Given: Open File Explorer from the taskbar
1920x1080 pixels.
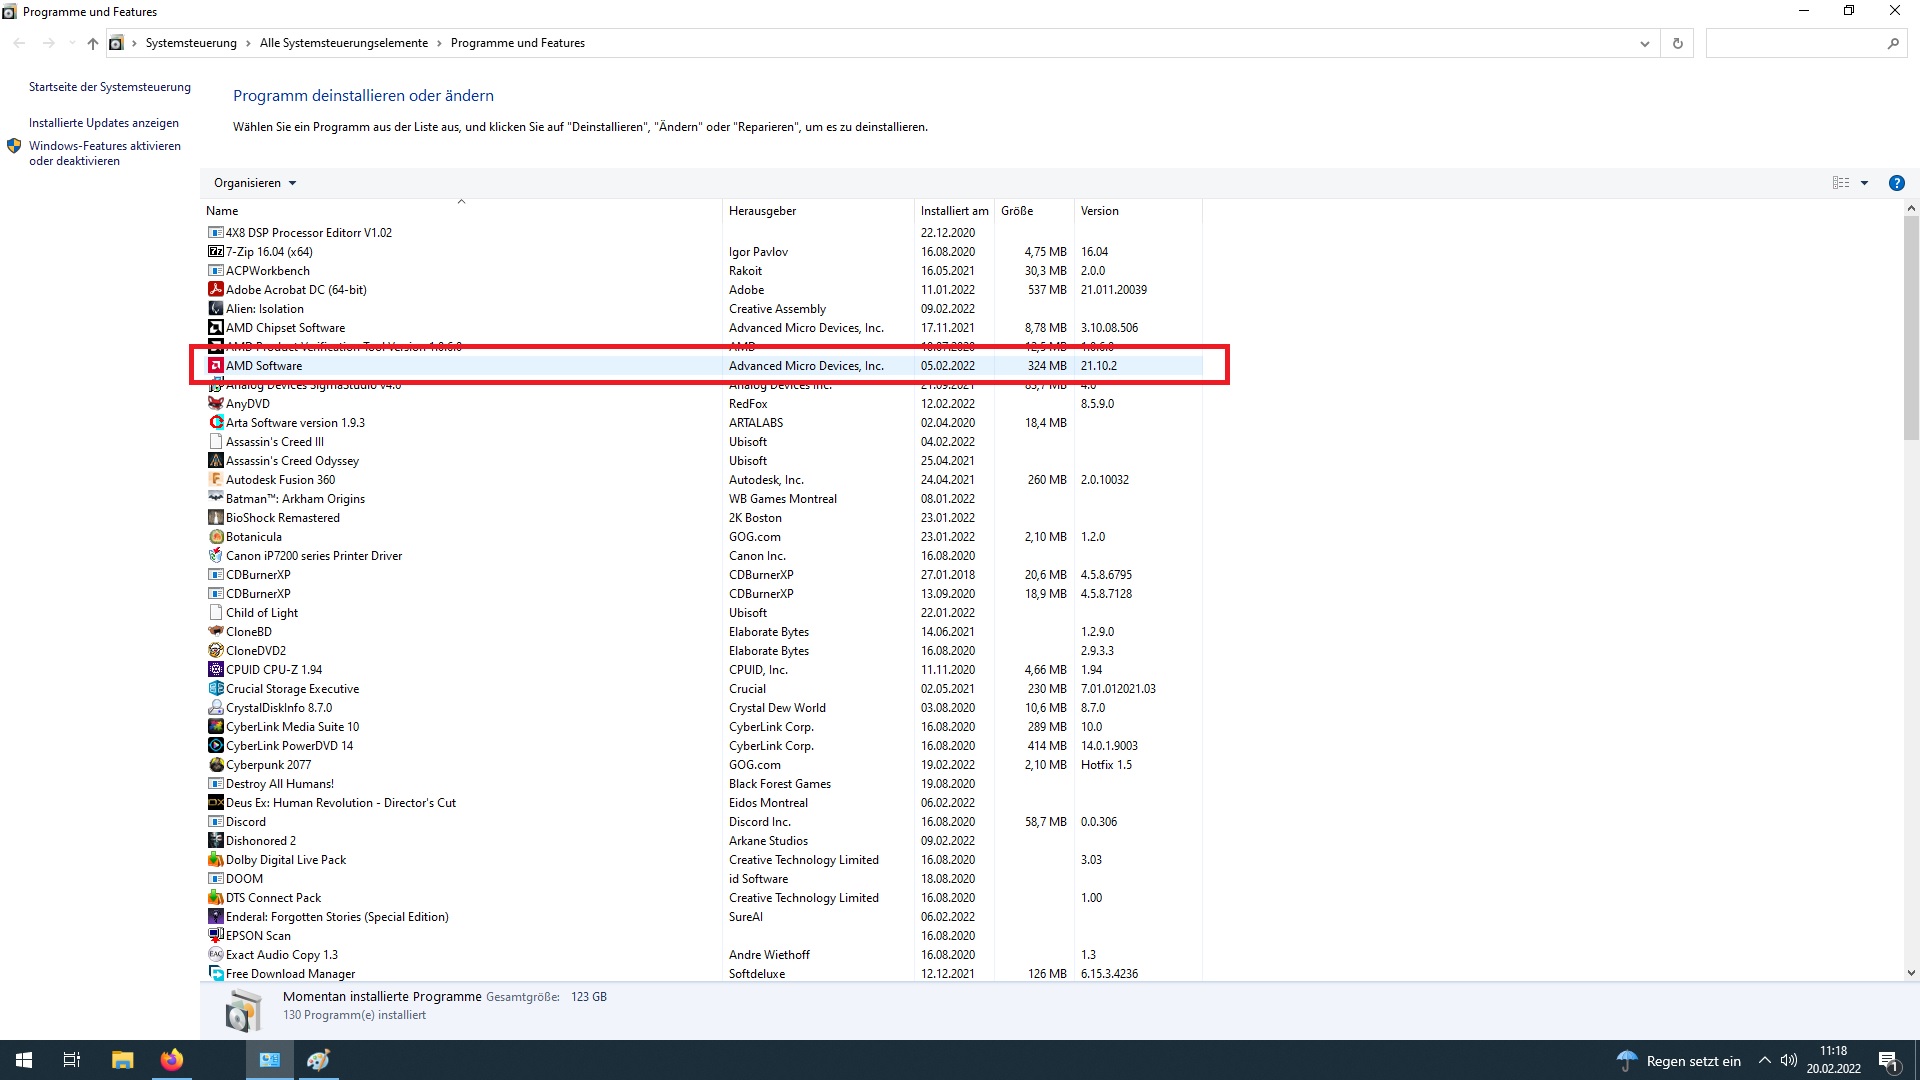Looking at the screenshot, I should pyautogui.click(x=122, y=1060).
